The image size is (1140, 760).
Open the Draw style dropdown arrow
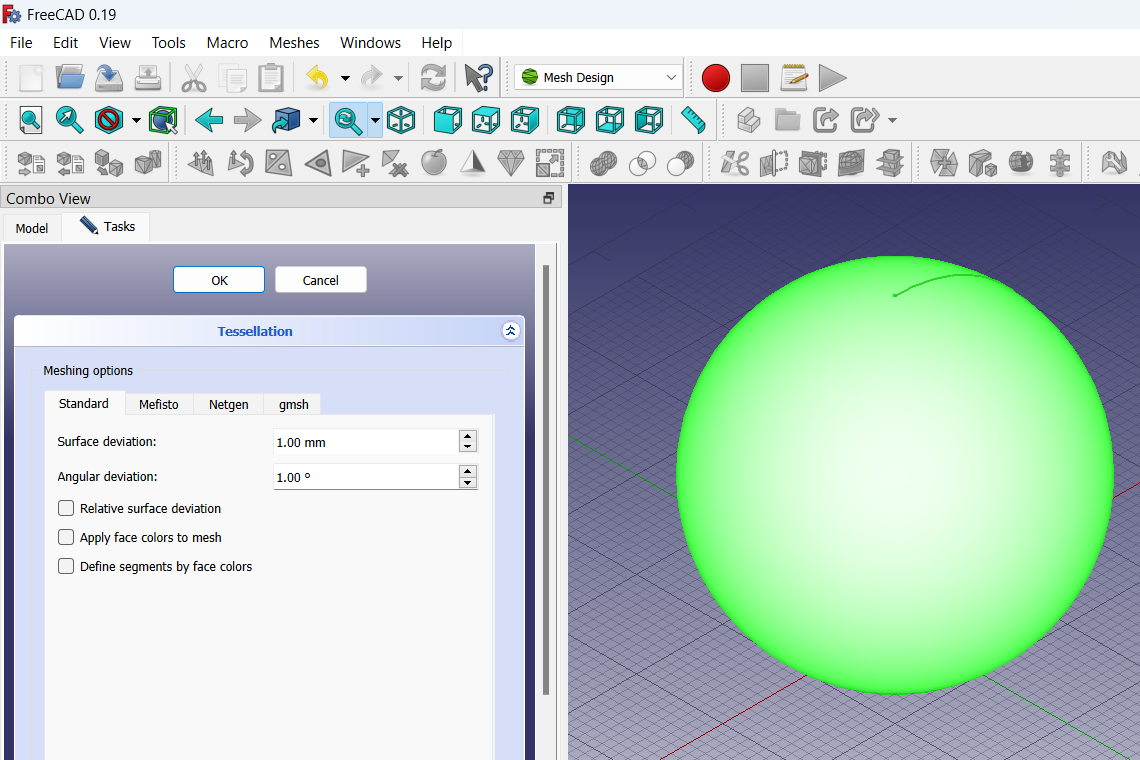tap(135, 120)
